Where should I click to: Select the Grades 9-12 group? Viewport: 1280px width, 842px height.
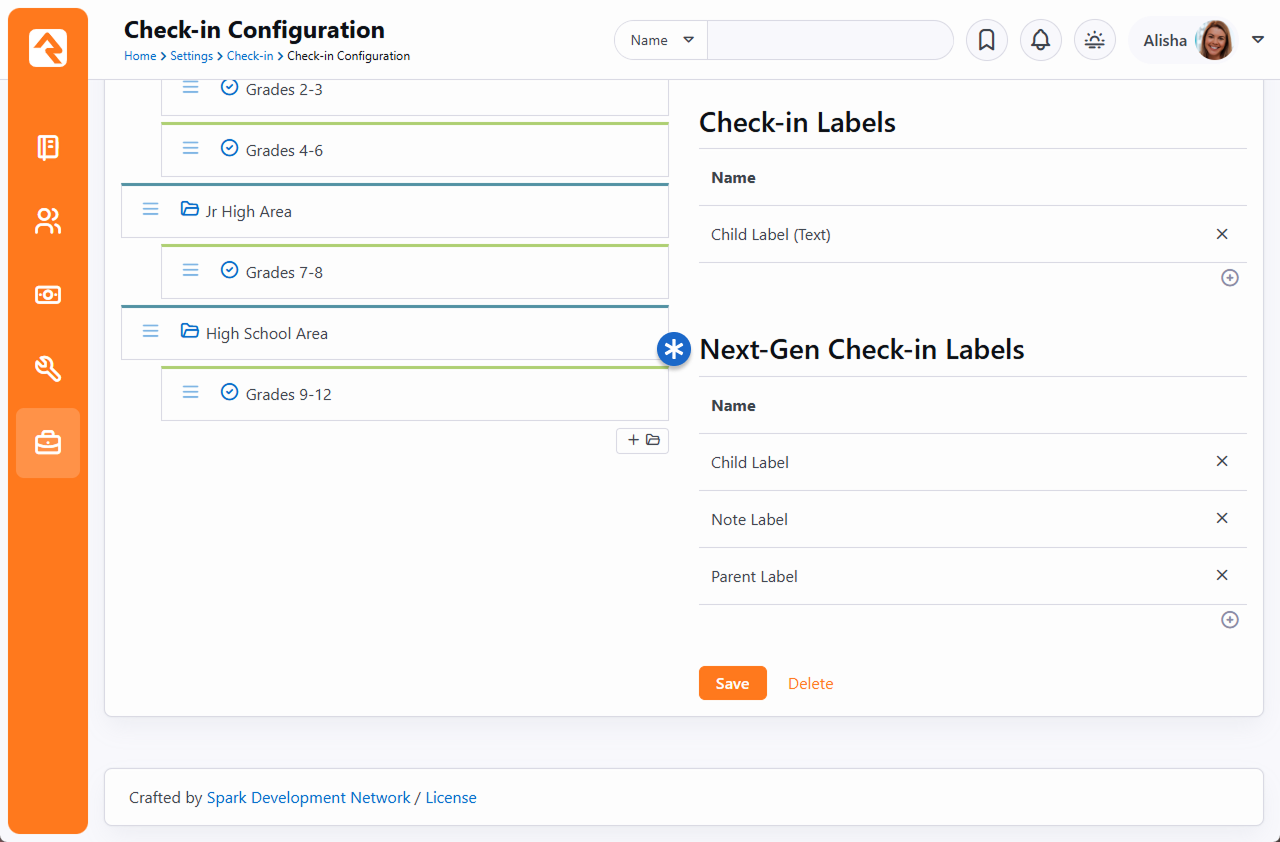[x=288, y=394]
